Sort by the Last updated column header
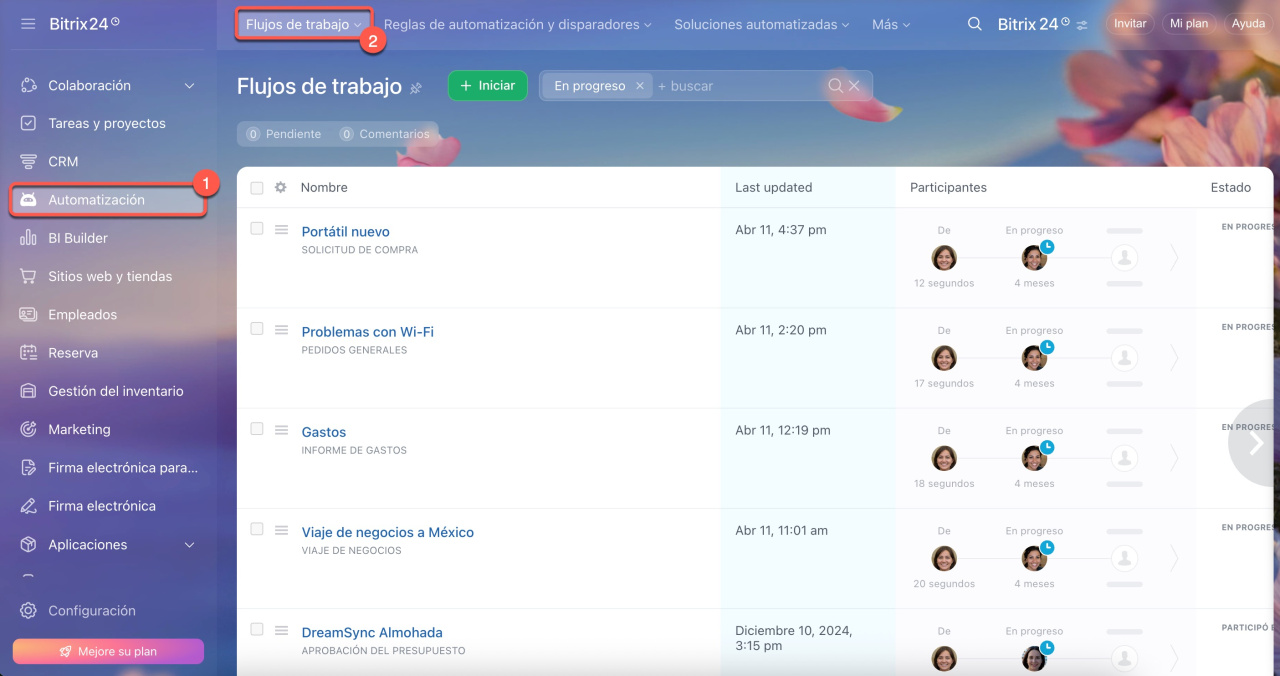The height and width of the screenshot is (676, 1280). pyautogui.click(x=774, y=187)
